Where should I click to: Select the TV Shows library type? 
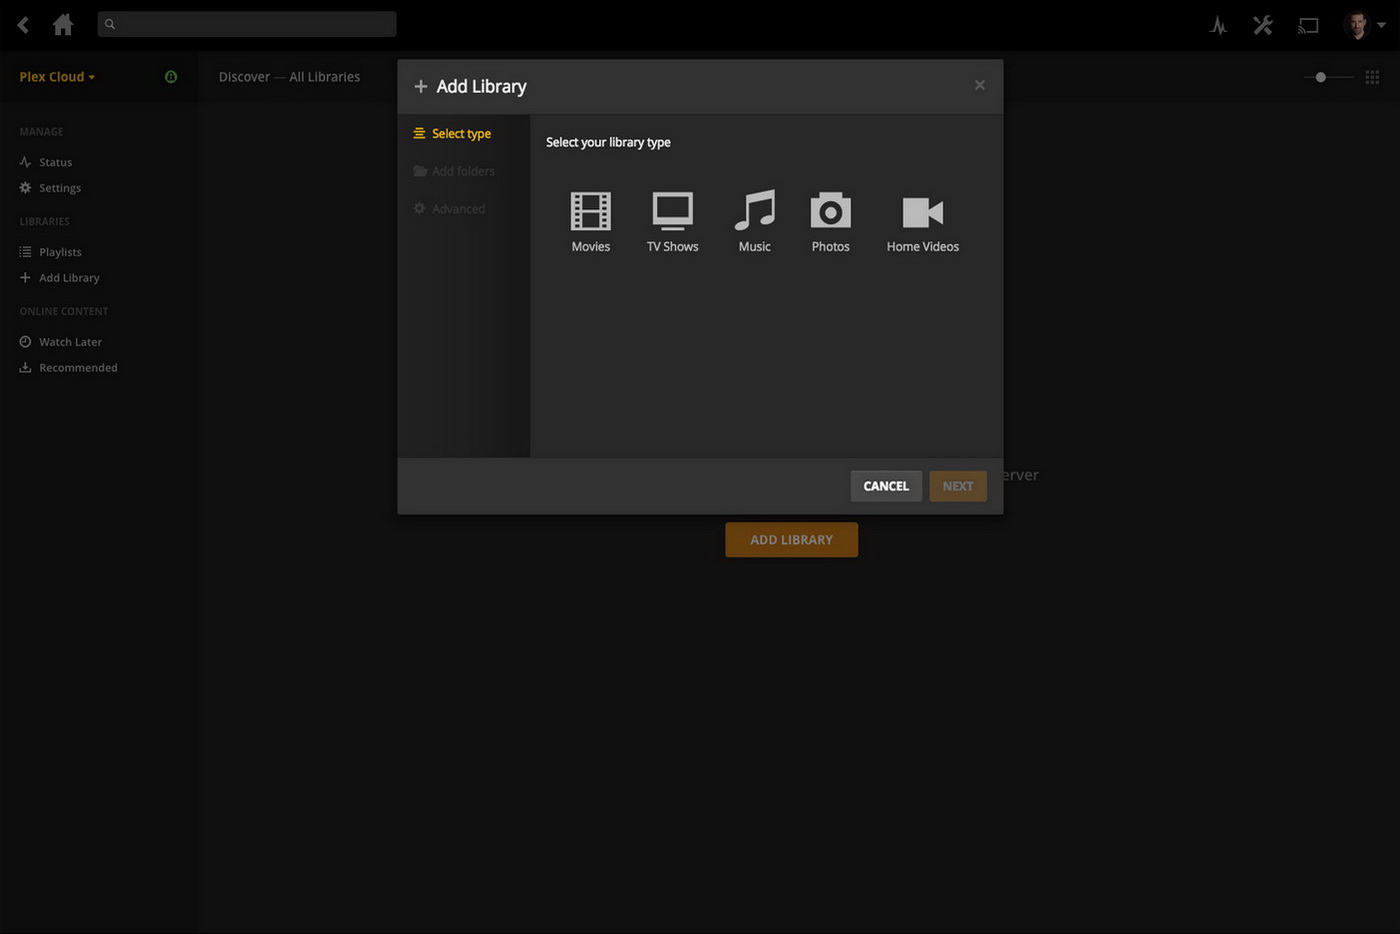[672, 222]
